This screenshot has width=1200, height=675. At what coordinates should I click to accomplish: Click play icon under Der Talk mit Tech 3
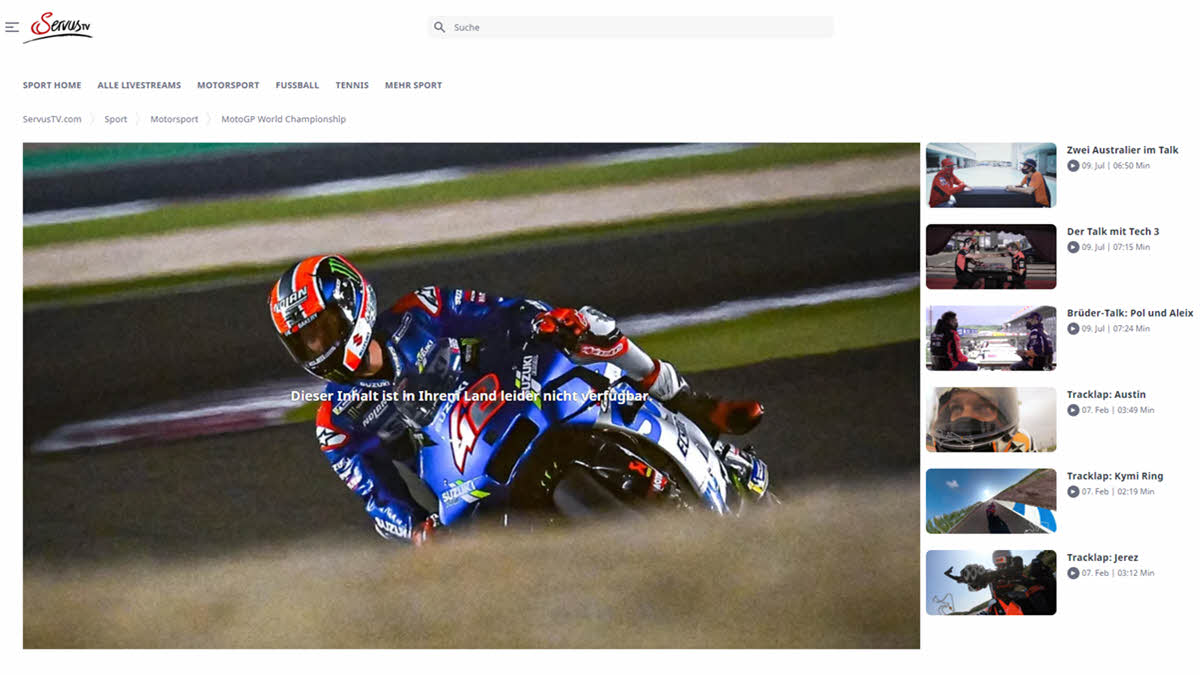(1073, 247)
